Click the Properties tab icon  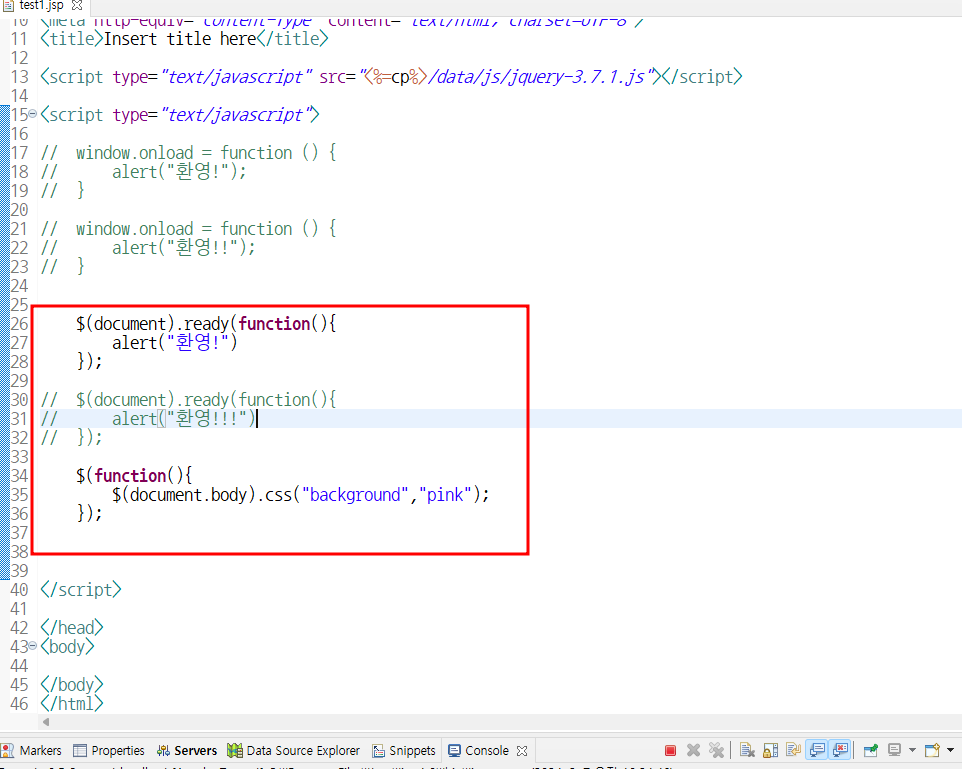click(x=80, y=751)
